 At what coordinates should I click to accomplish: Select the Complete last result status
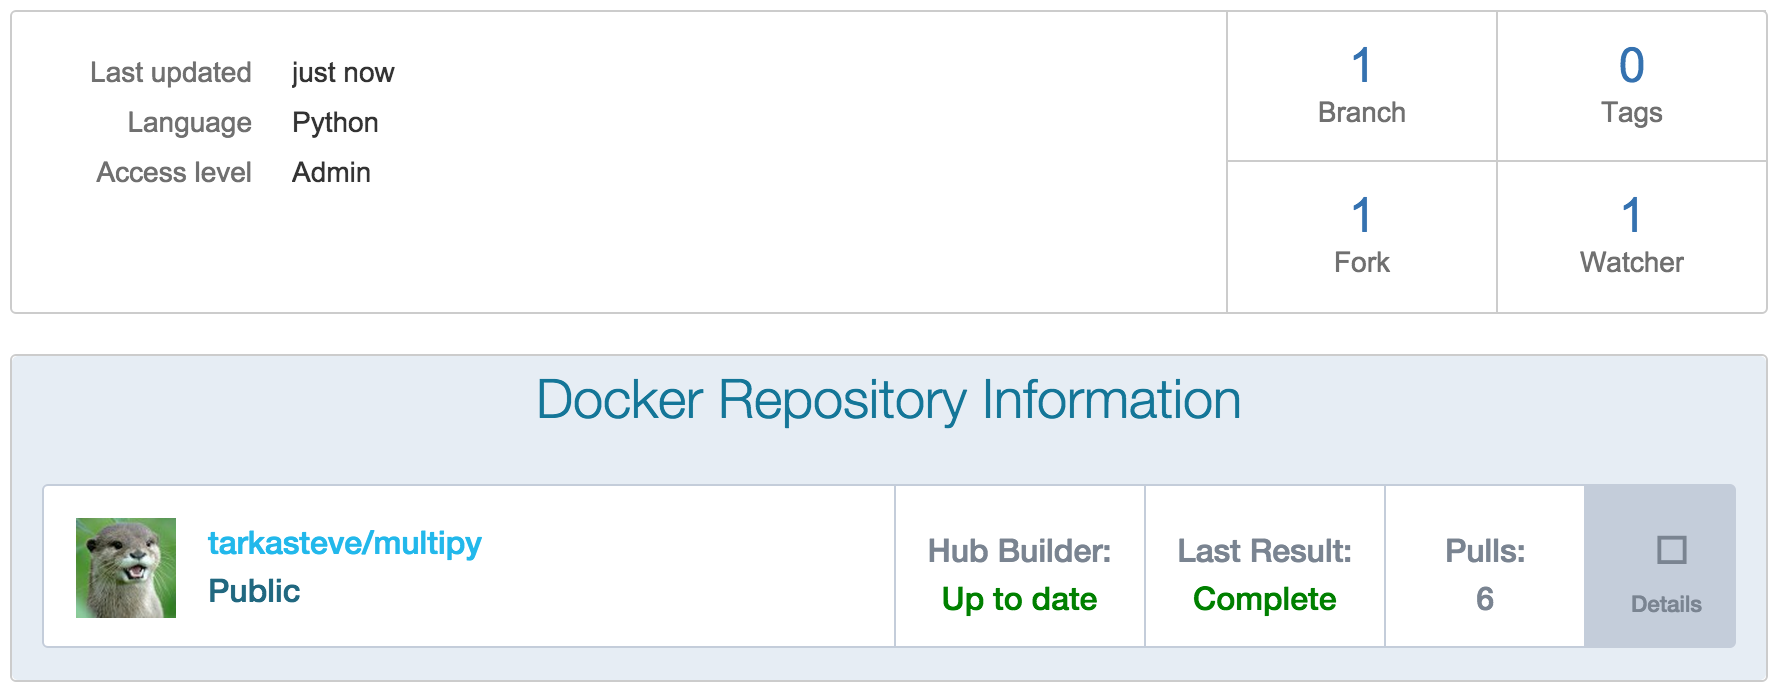pos(1264,599)
